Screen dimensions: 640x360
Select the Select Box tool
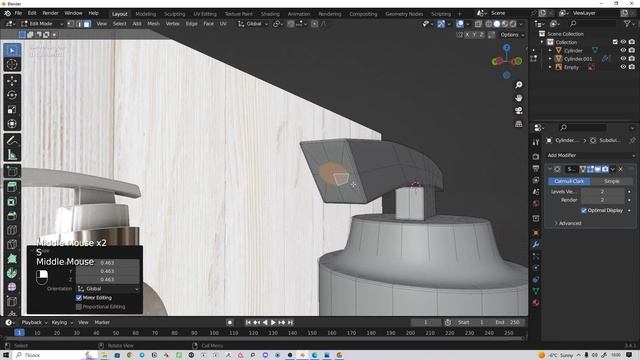click(12, 50)
